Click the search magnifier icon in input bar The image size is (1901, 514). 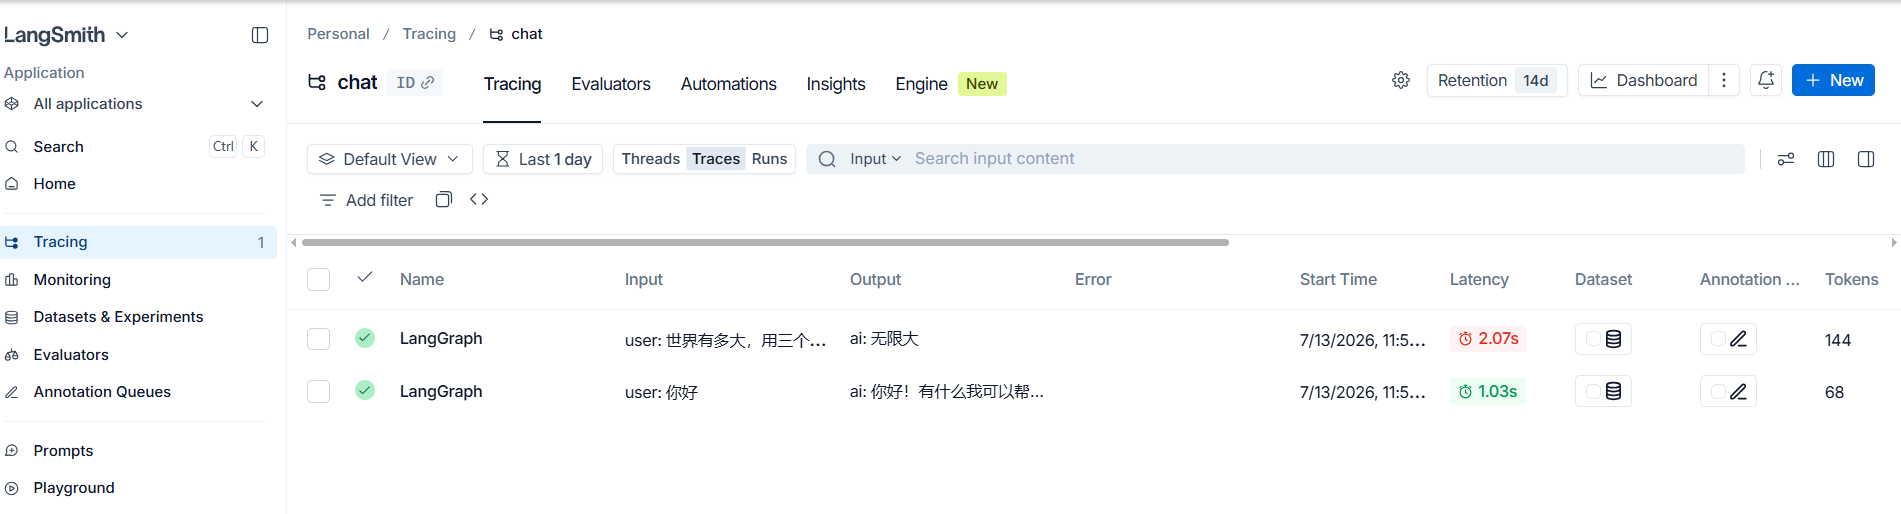point(827,159)
